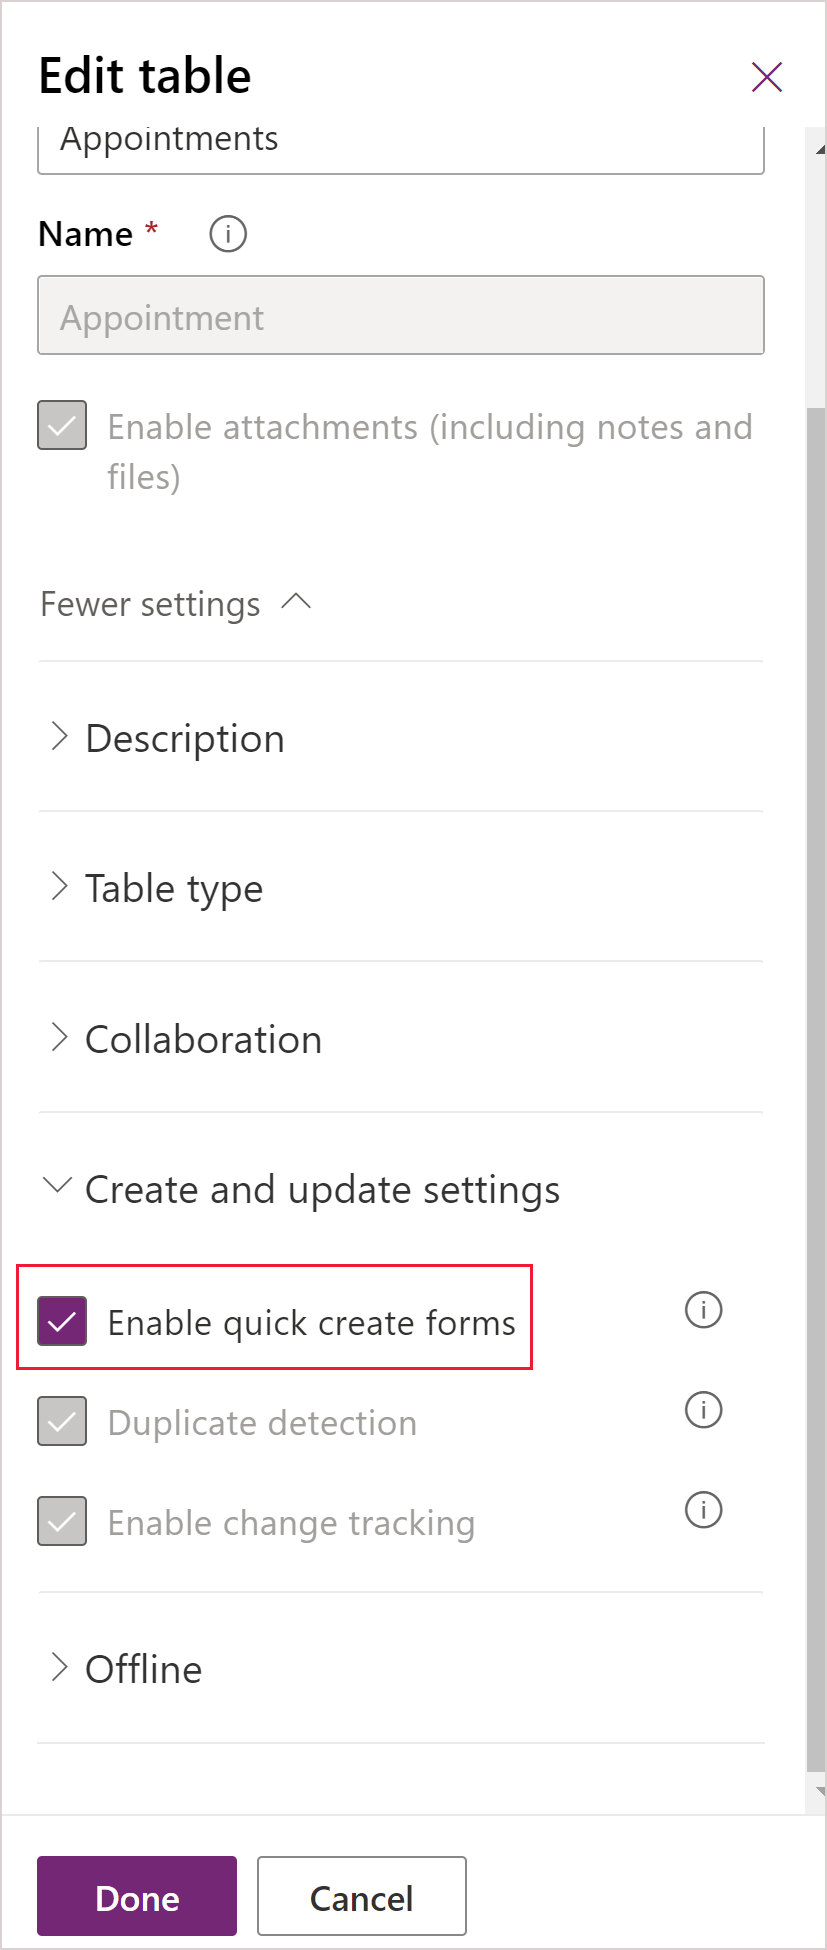Click the Enable change tracking info icon
Viewport: 827px width, 1950px height.
(x=703, y=1509)
